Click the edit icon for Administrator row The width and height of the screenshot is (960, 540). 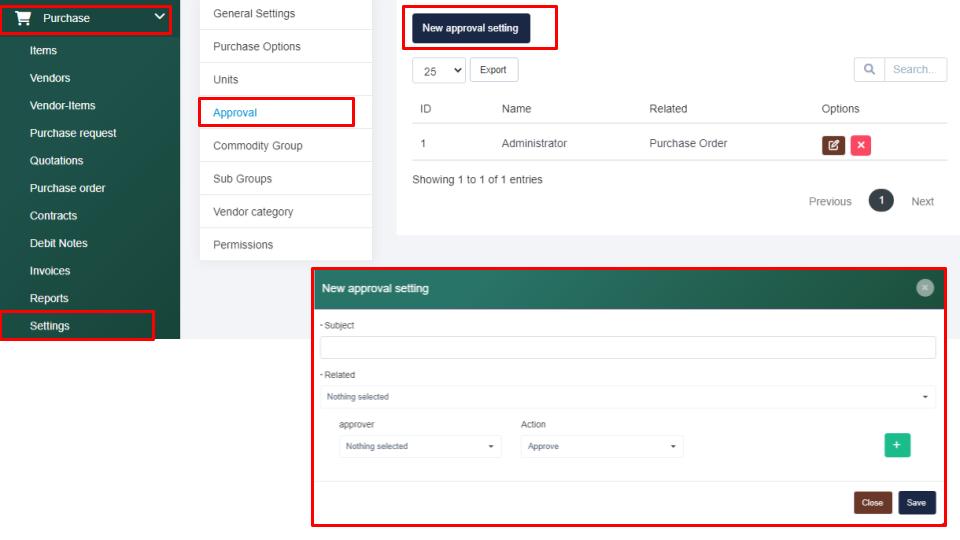833,145
